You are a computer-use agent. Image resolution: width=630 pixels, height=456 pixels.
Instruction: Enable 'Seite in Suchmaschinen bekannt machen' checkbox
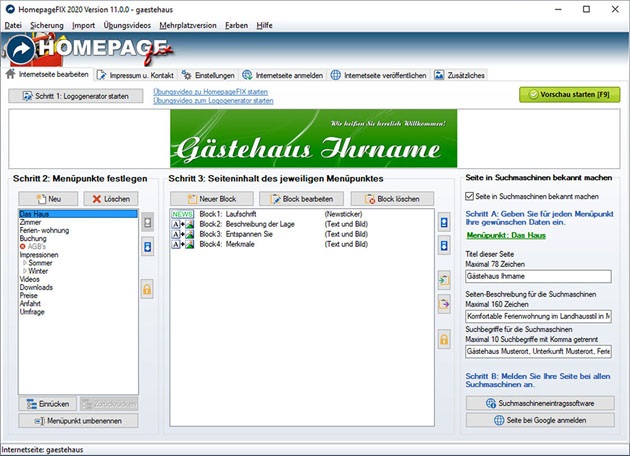tap(469, 196)
